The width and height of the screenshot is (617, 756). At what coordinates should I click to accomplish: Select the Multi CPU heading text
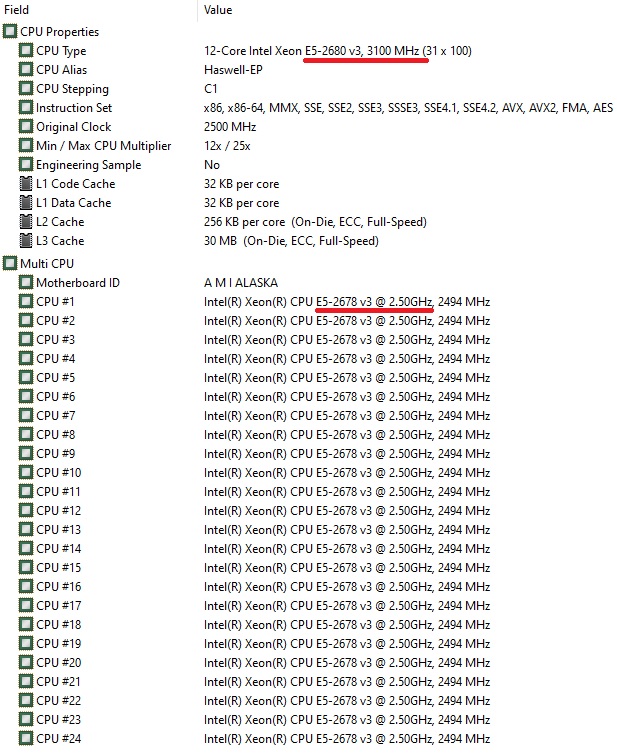click(47, 264)
